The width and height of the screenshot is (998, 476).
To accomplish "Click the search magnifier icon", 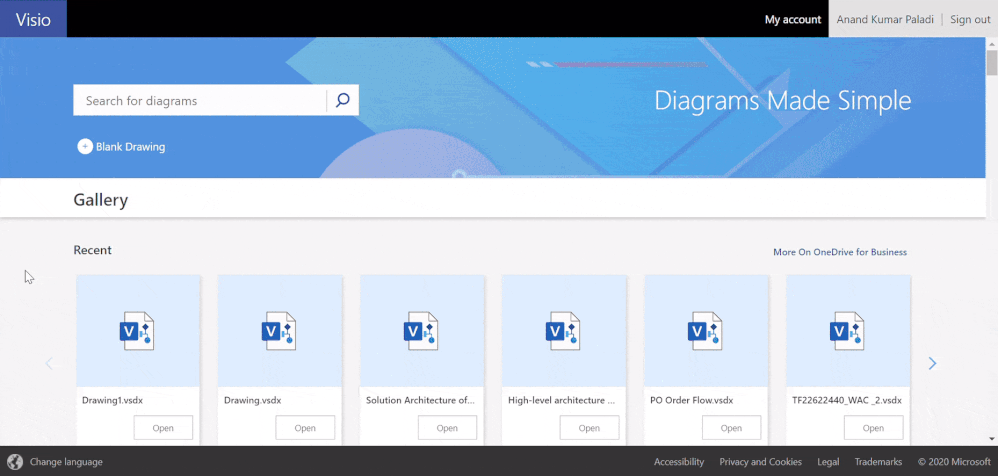I will 342,101.
